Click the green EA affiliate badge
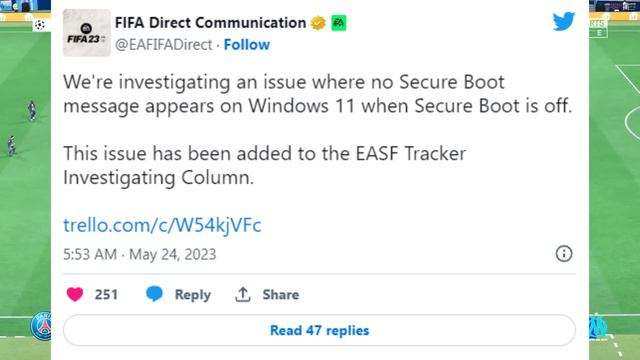Screen dimensions: 640x360 point(339,23)
